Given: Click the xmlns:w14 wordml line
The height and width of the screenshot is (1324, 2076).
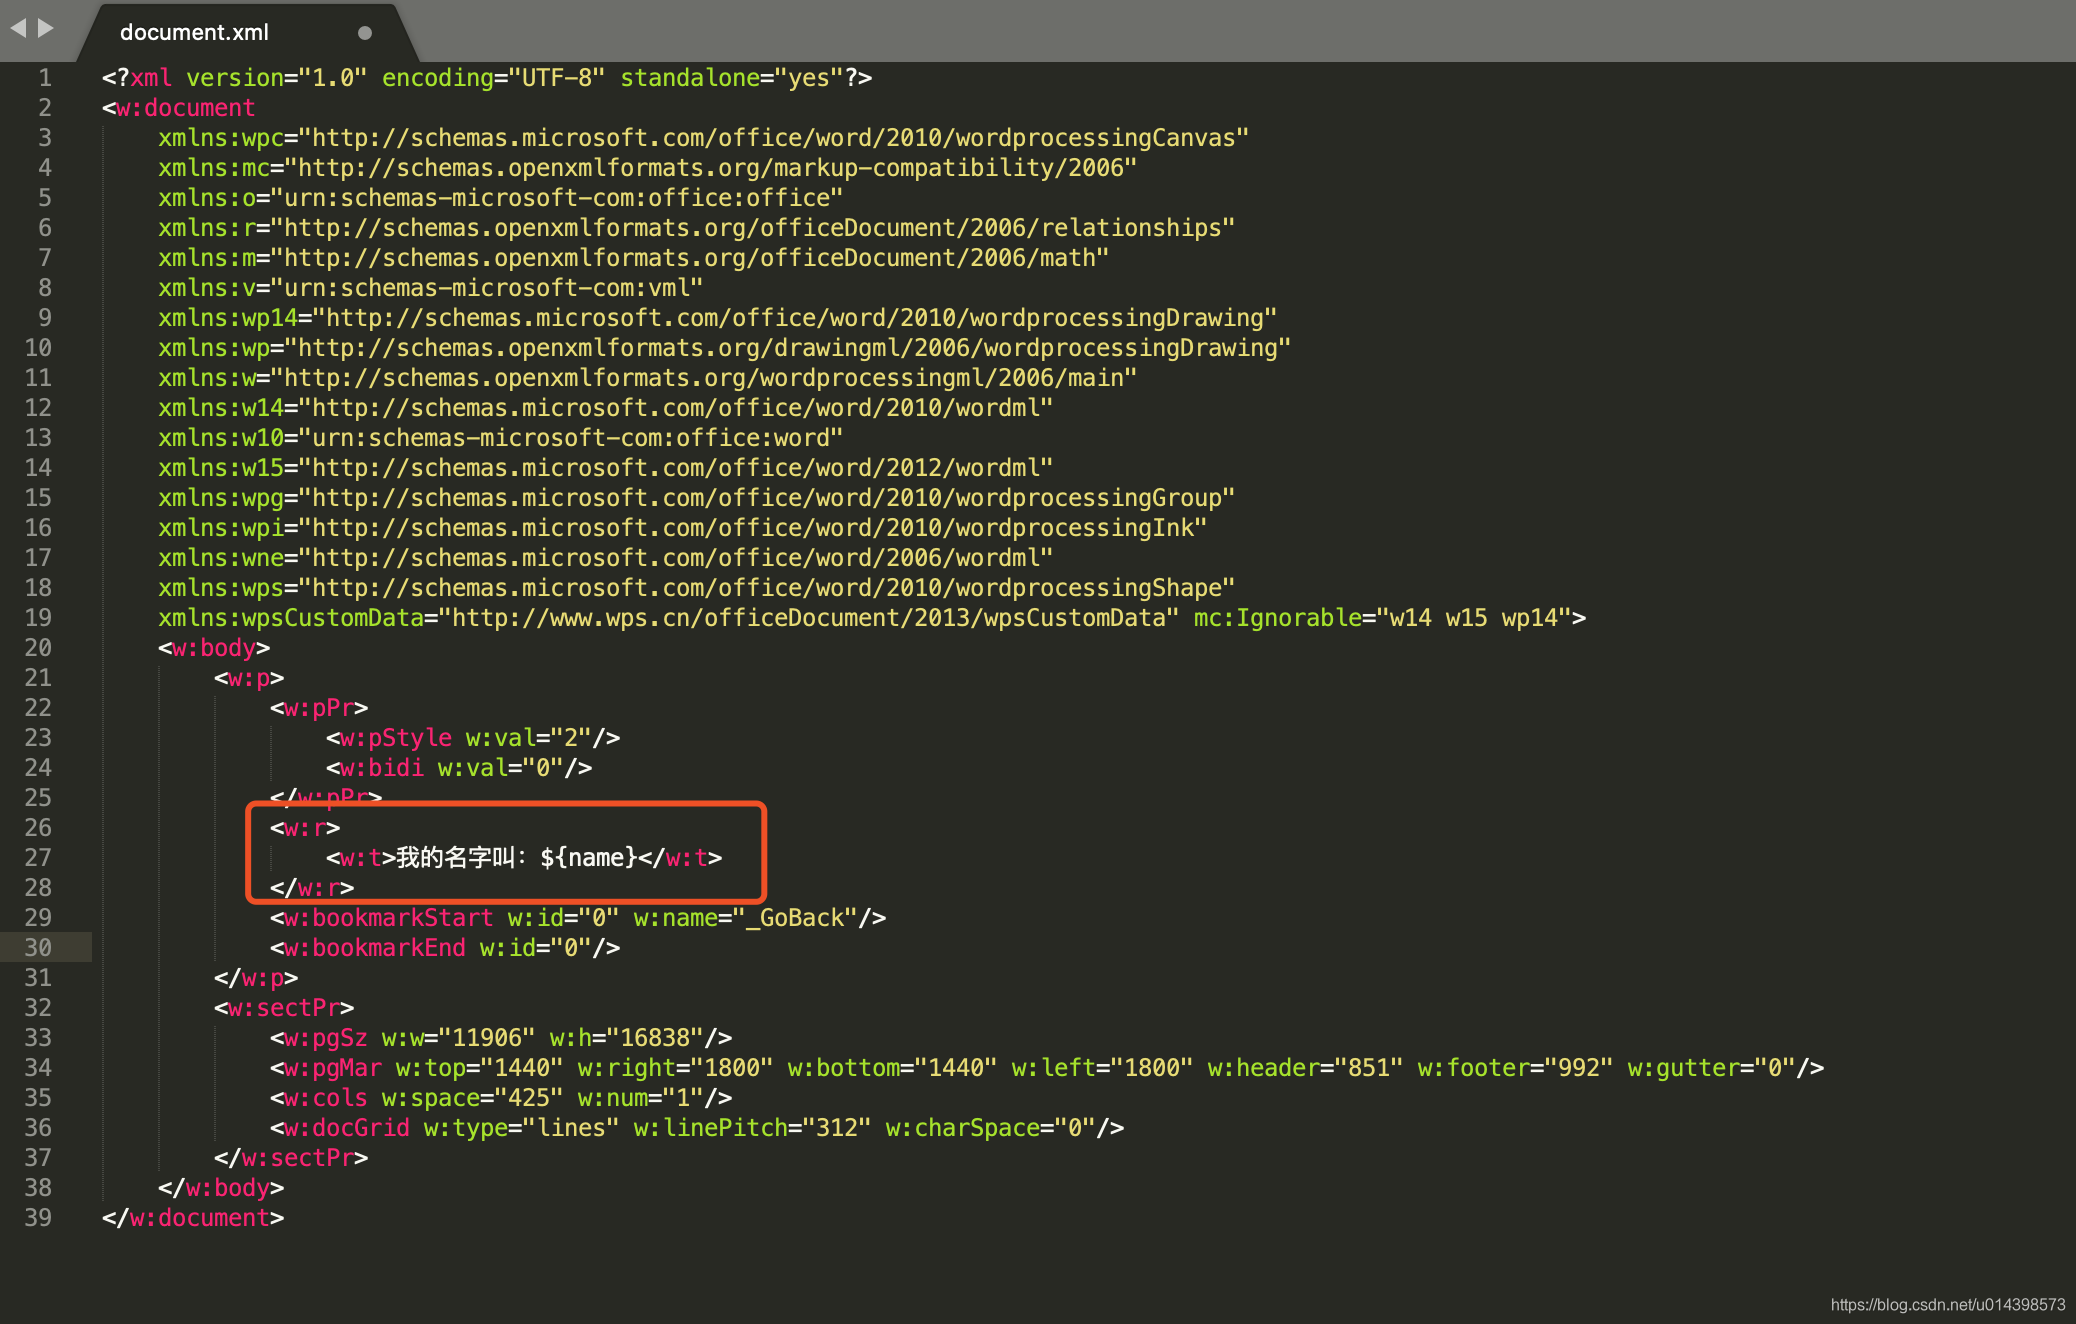Looking at the screenshot, I should tap(606, 408).
